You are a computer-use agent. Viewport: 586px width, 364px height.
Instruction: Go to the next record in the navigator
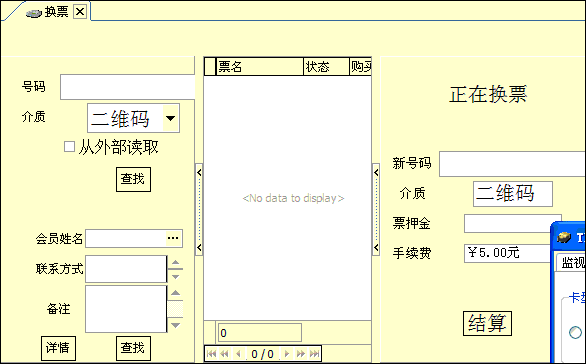tap(287, 354)
